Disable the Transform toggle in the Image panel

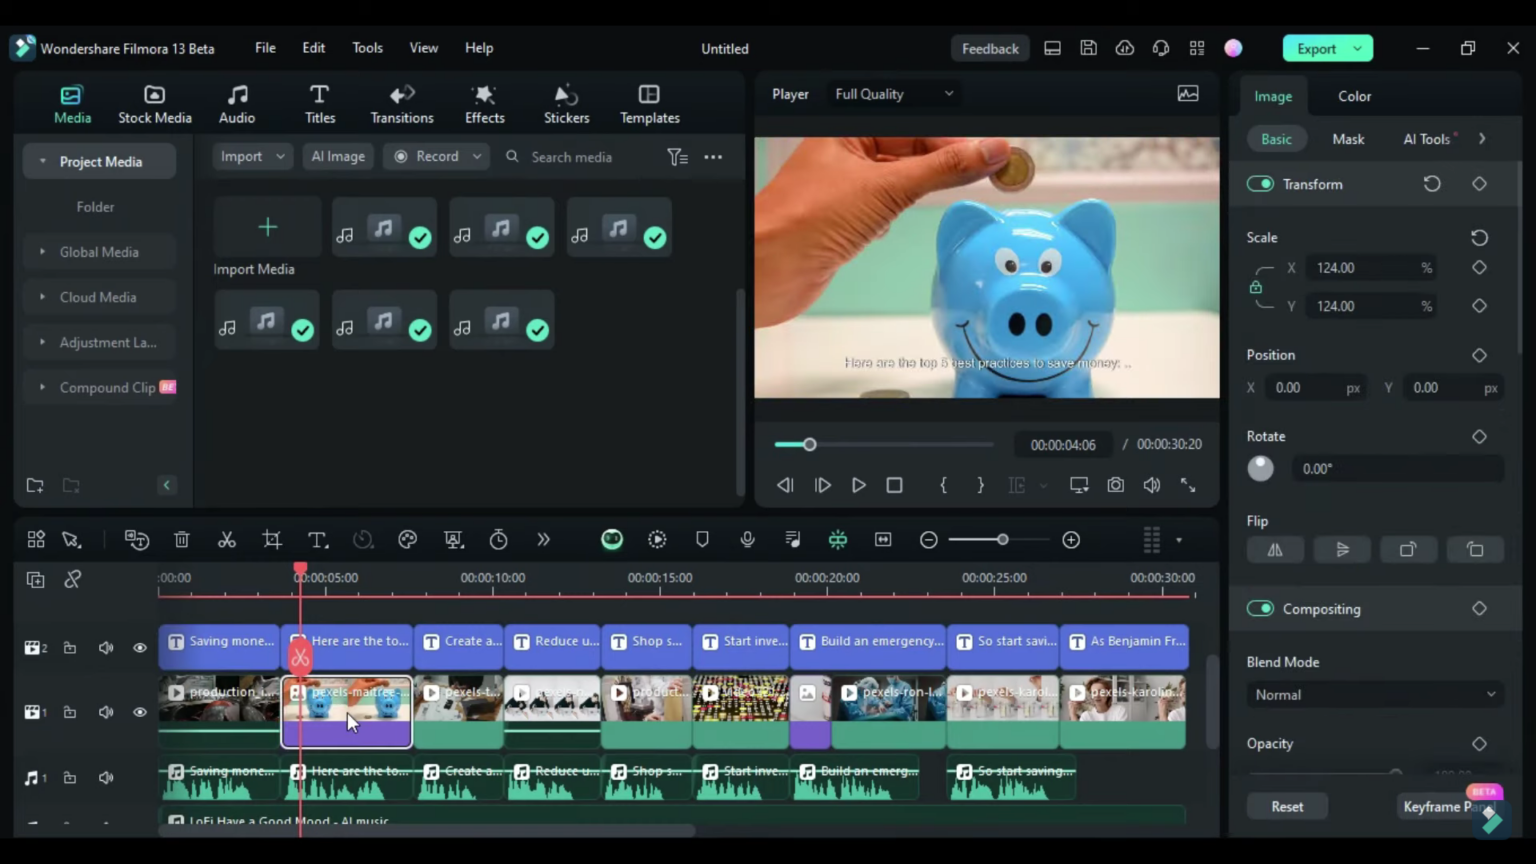pos(1260,184)
